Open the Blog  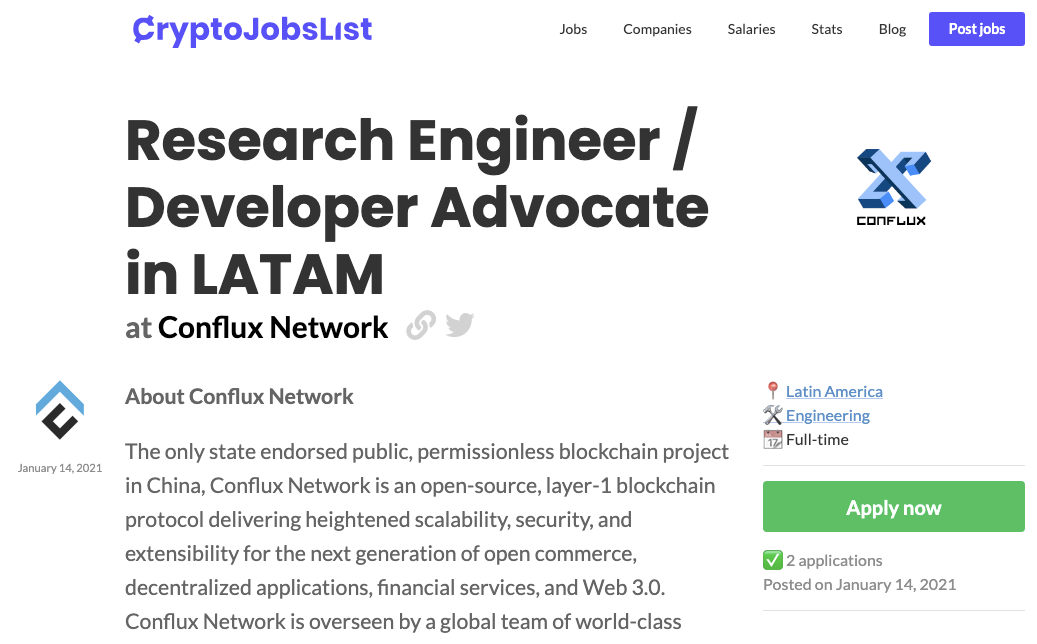coord(892,29)
